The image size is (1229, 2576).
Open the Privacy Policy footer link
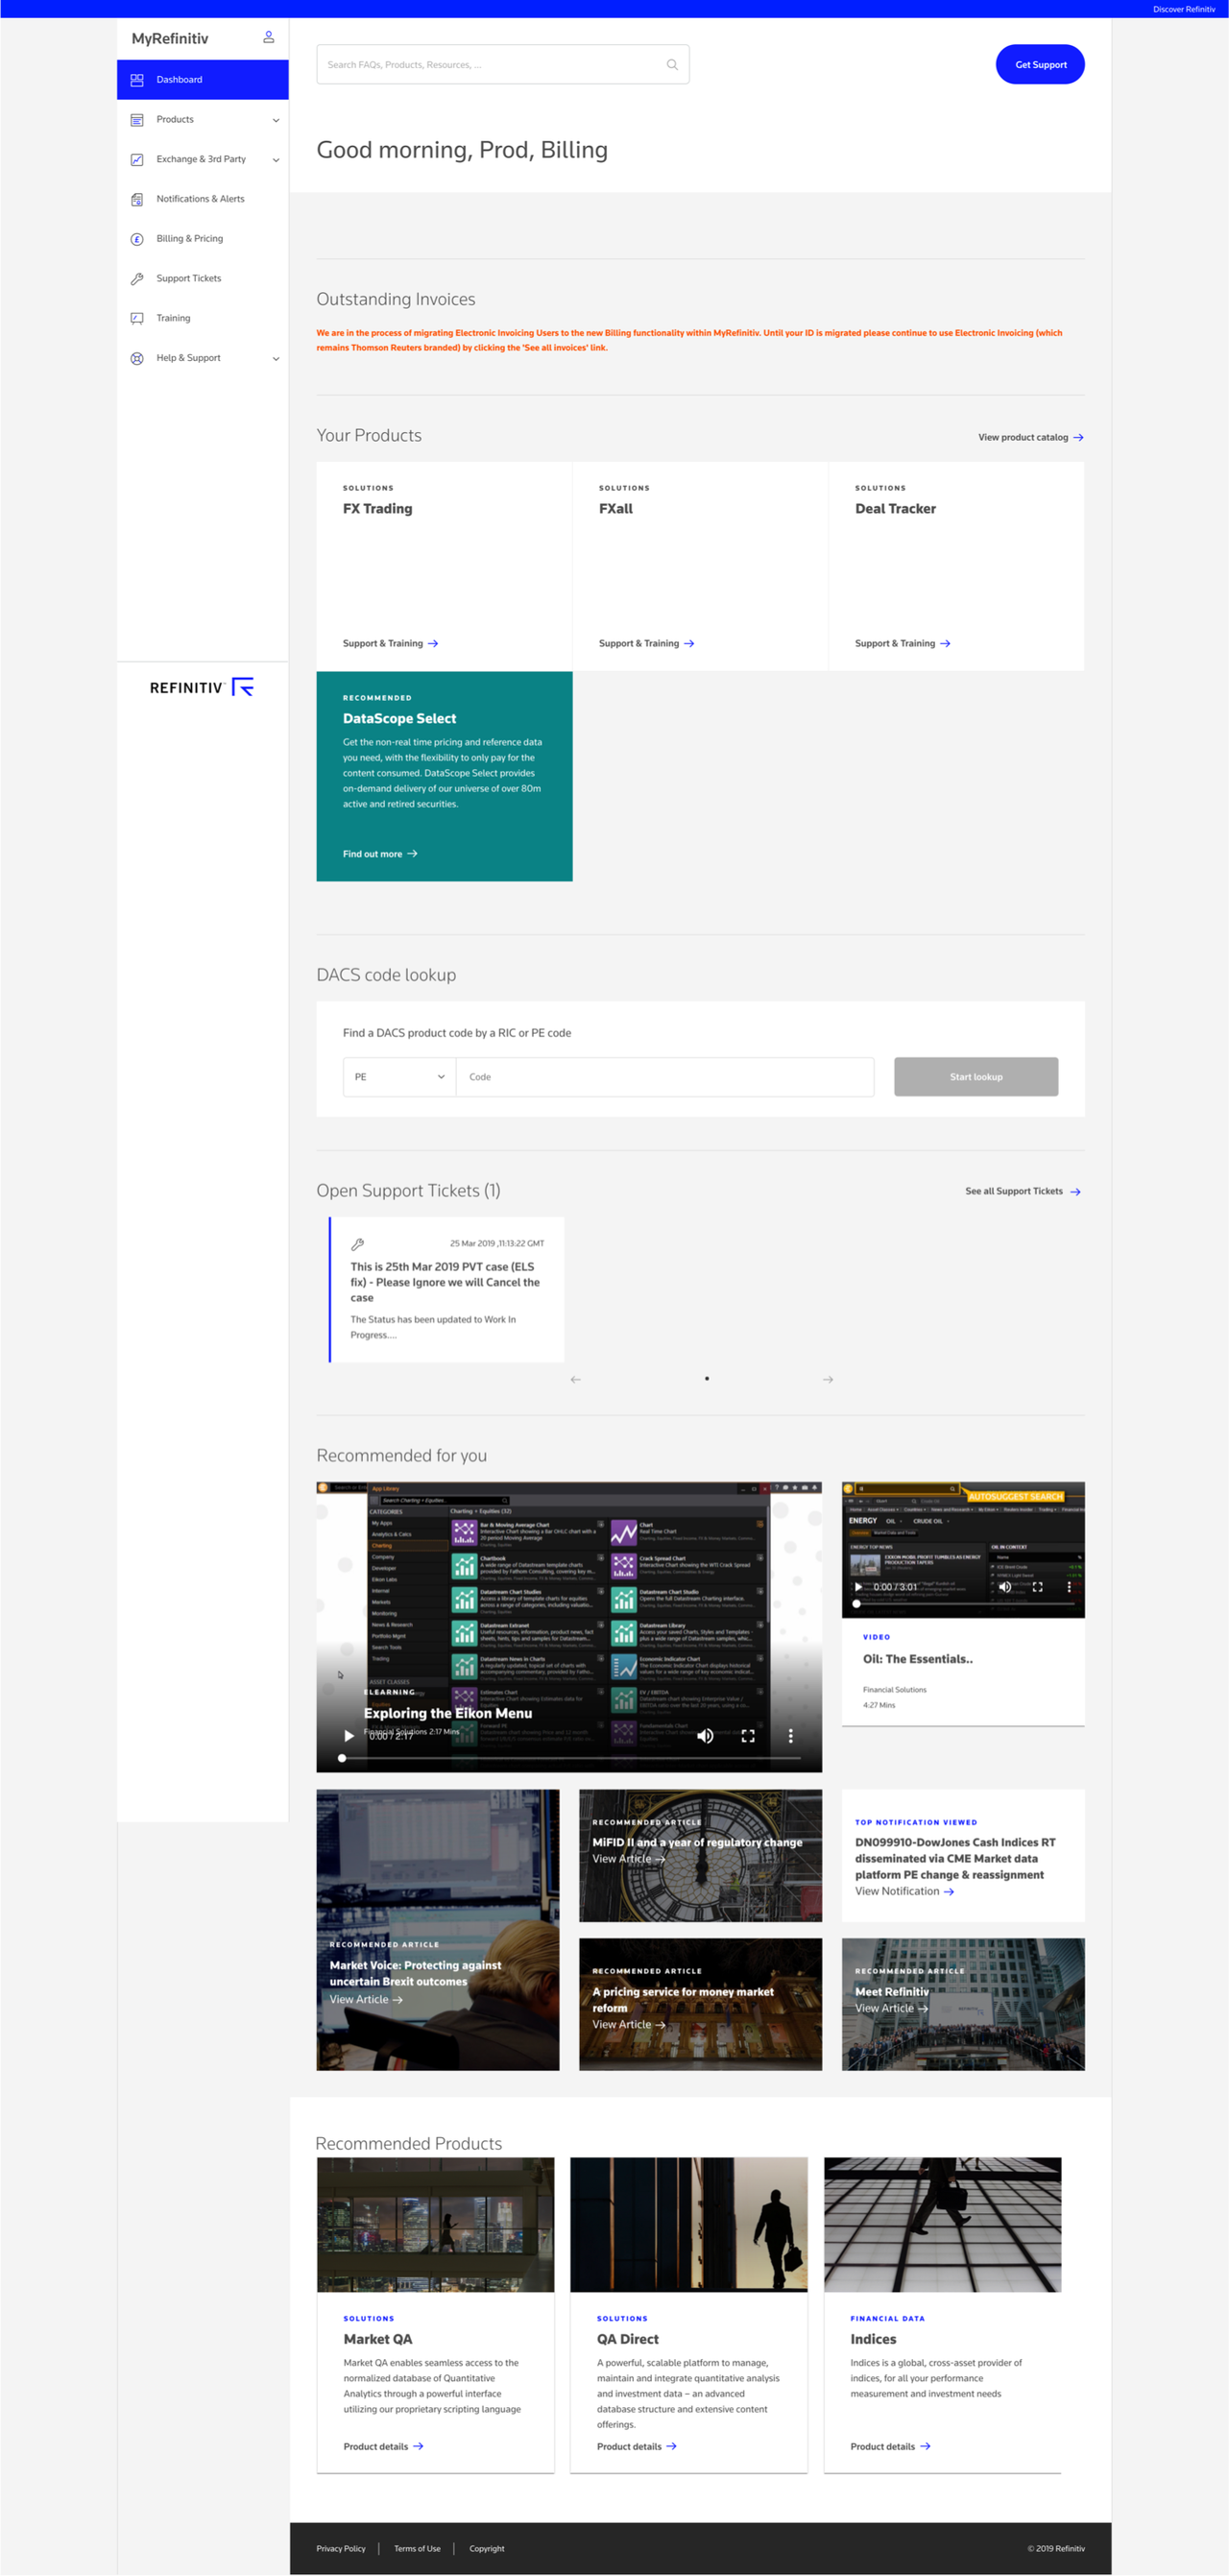tap(341, 2549)
